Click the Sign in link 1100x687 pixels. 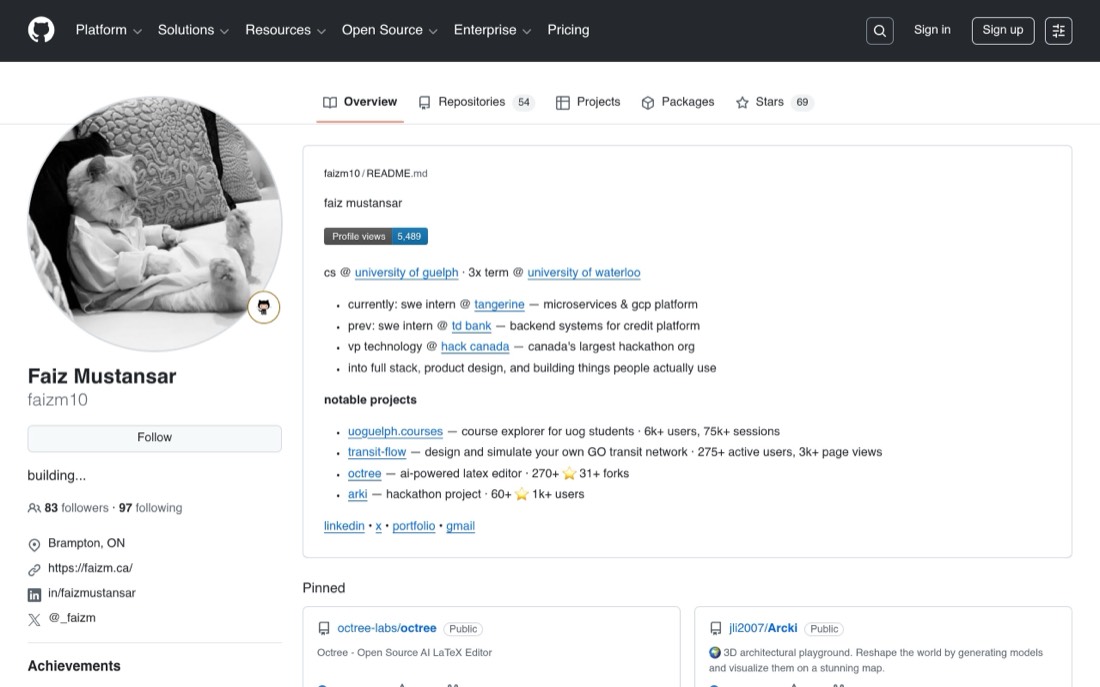pyautogui.click(x=932, y=30)
